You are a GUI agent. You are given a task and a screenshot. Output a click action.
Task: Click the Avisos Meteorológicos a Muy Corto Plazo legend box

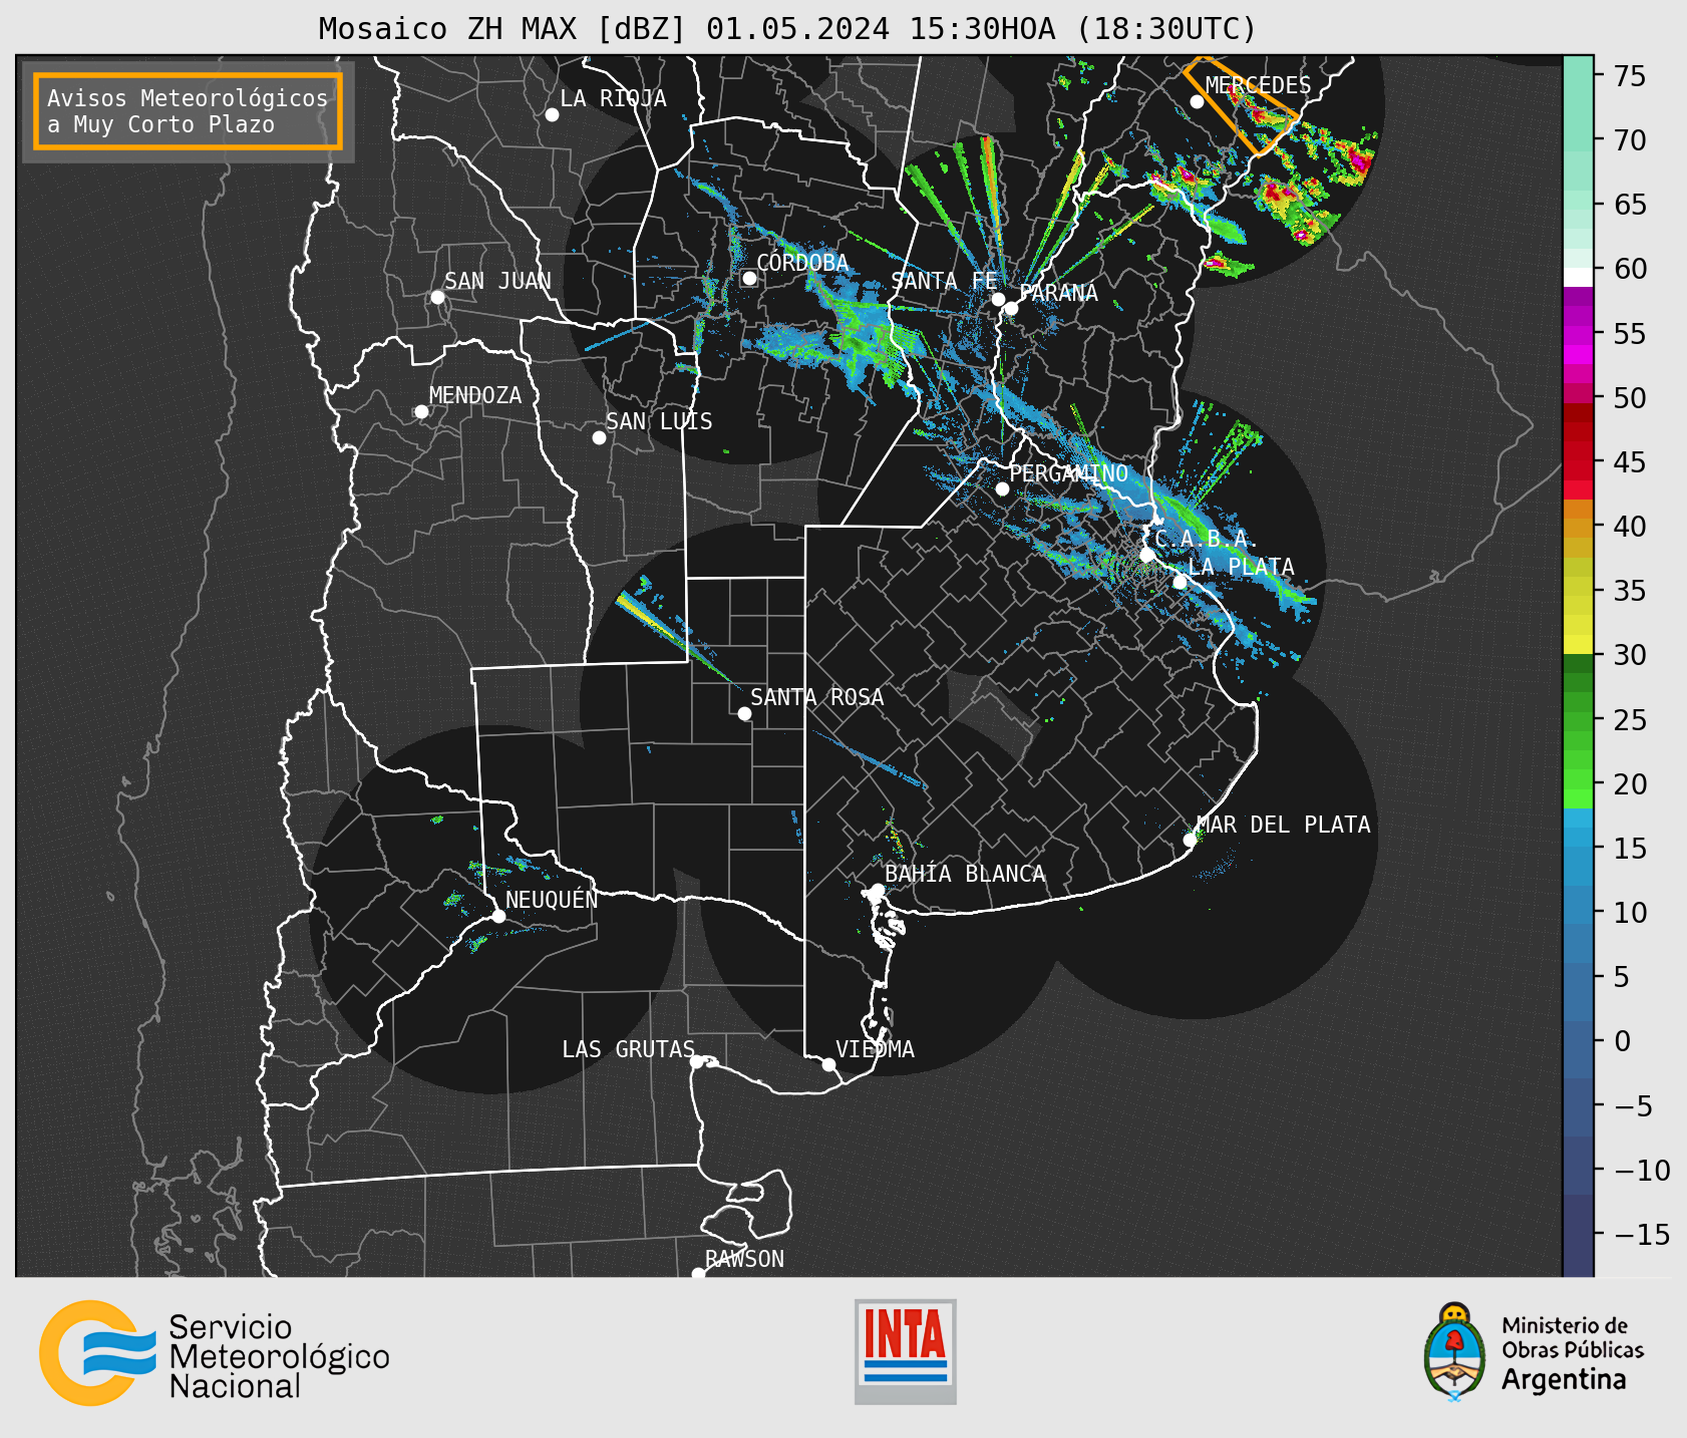[188, 111]
